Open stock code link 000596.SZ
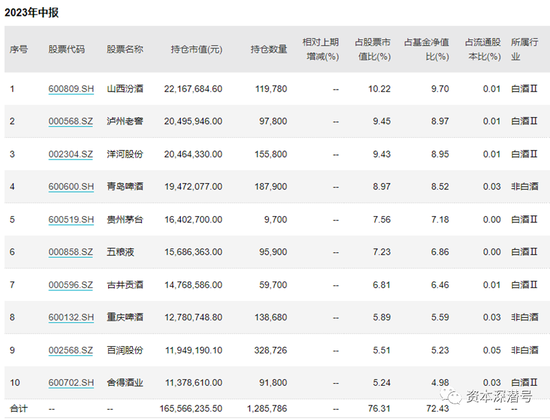Screen dimensions: 550x420 [71, 285]
